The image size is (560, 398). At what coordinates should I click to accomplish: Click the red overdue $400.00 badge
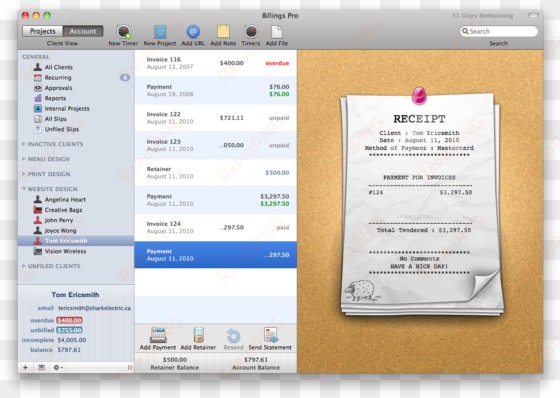pyautogui.click(x=70, y=320)
